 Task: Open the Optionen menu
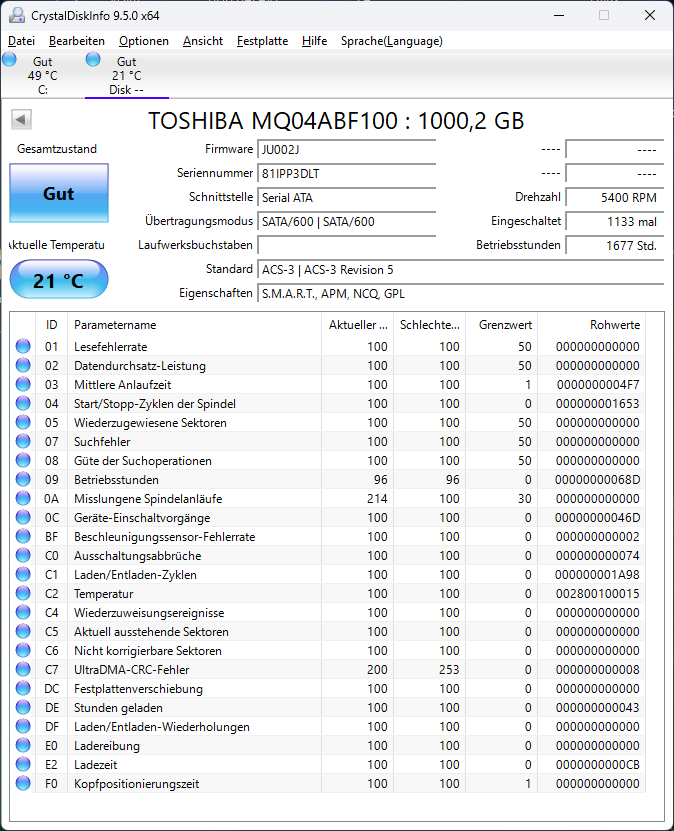tap(143, 41)
